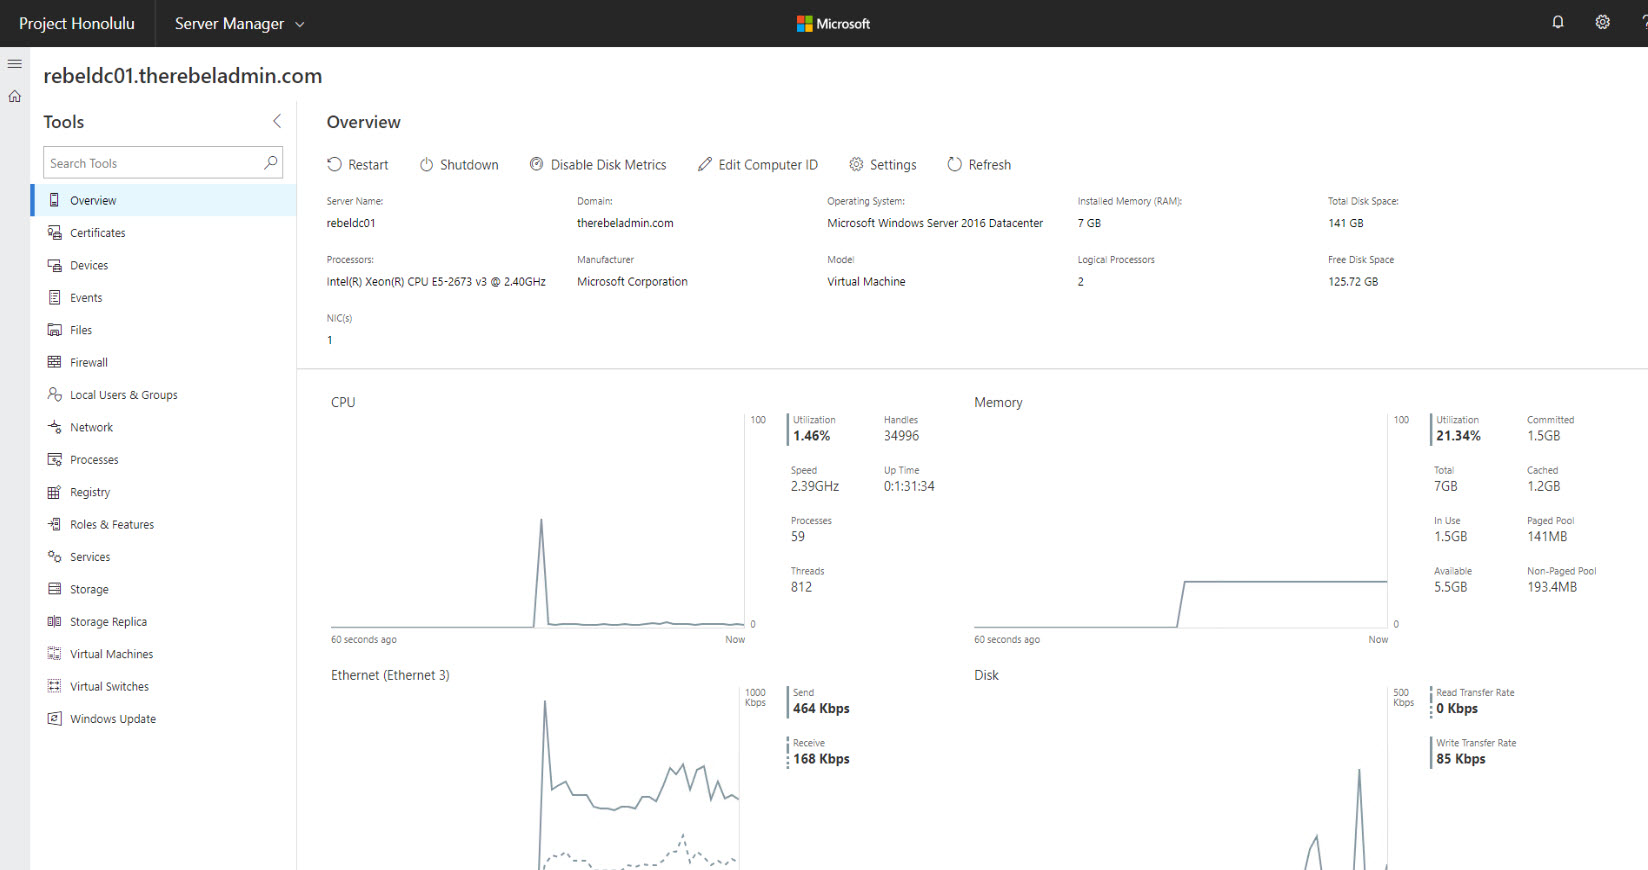Click the Virtual Machines icon

click(55, 654)
